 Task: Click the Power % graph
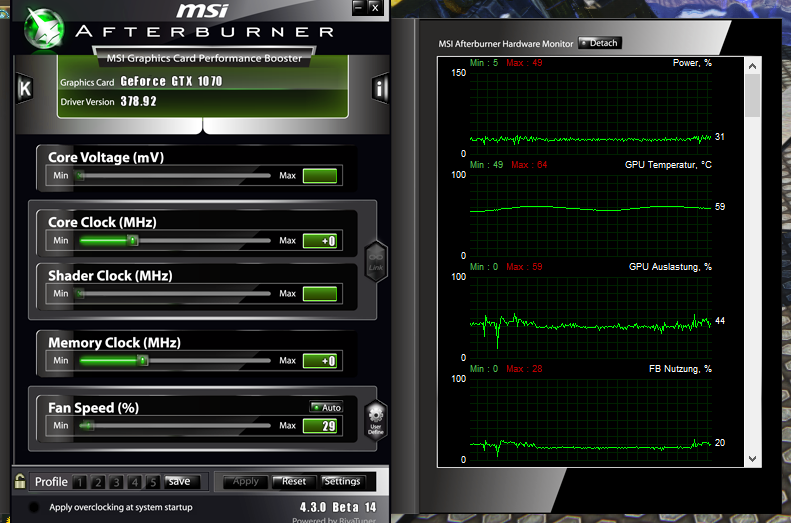click(x=590, y=113)
